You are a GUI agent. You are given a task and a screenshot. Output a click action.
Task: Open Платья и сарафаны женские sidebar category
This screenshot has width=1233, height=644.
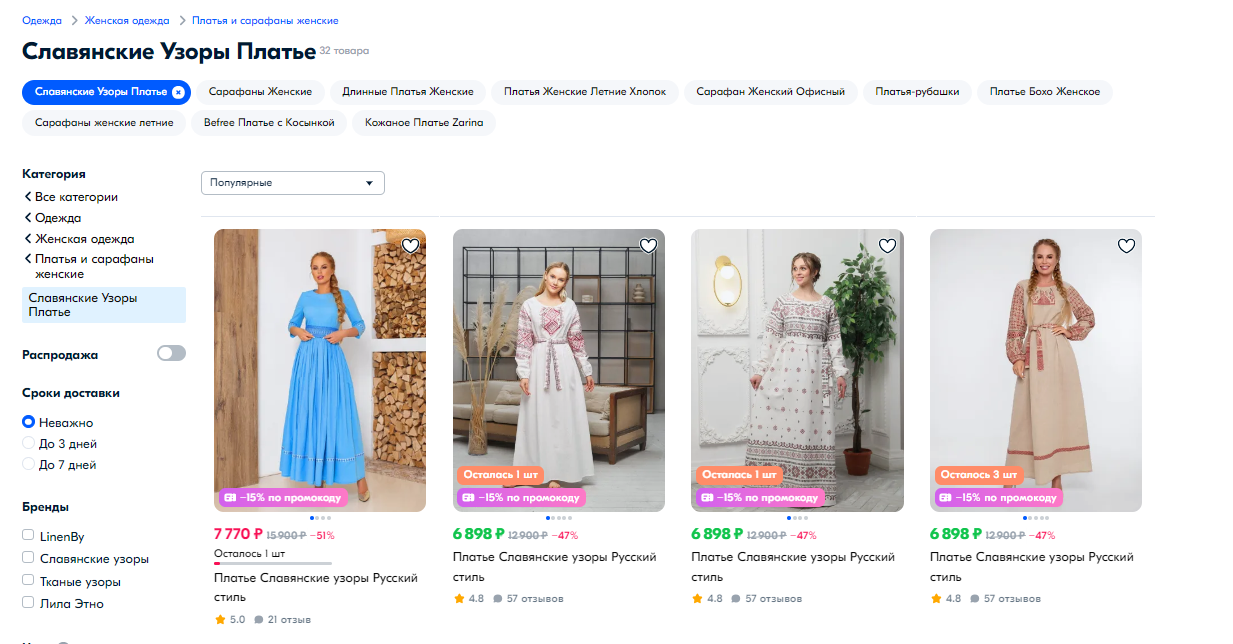(x=94, y=266)
